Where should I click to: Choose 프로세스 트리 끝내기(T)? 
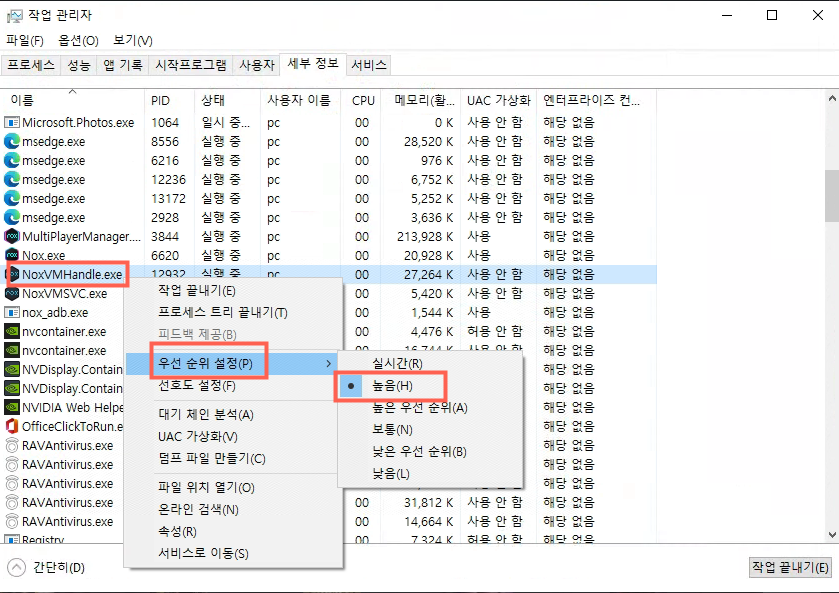pyautogui.click(x=223, y=313)
